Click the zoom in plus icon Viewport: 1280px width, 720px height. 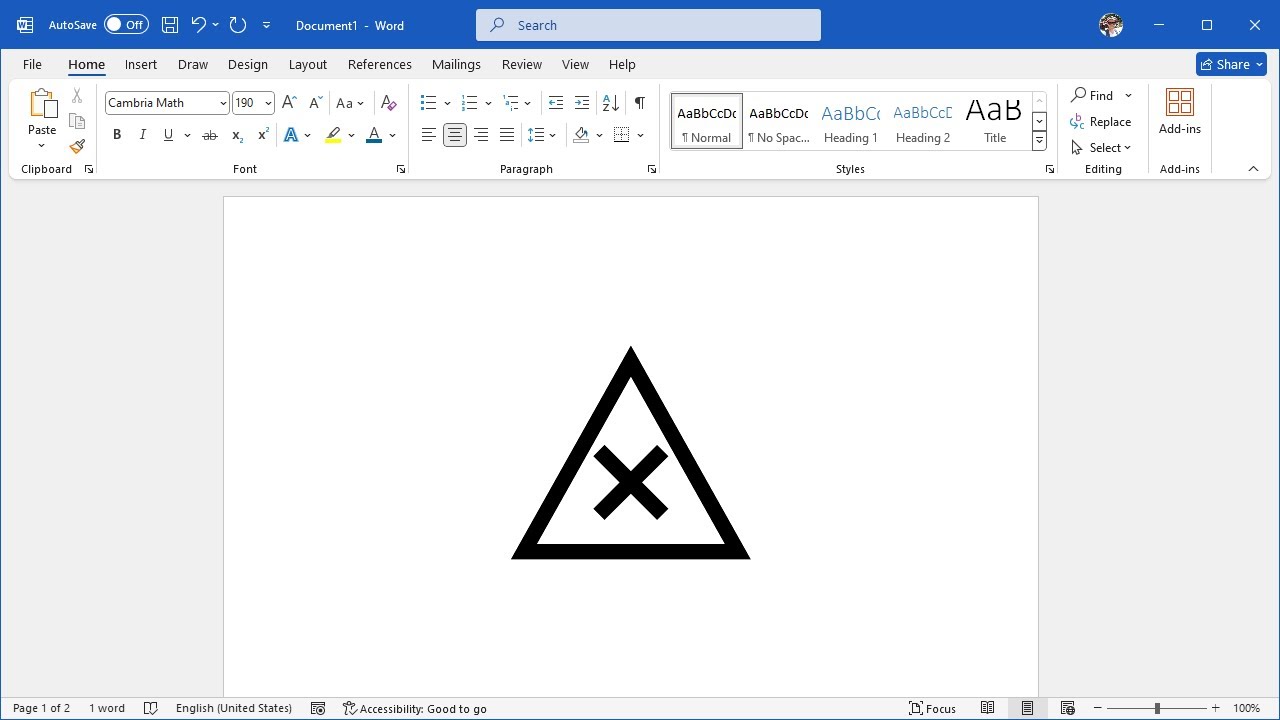coord(1215,708)
